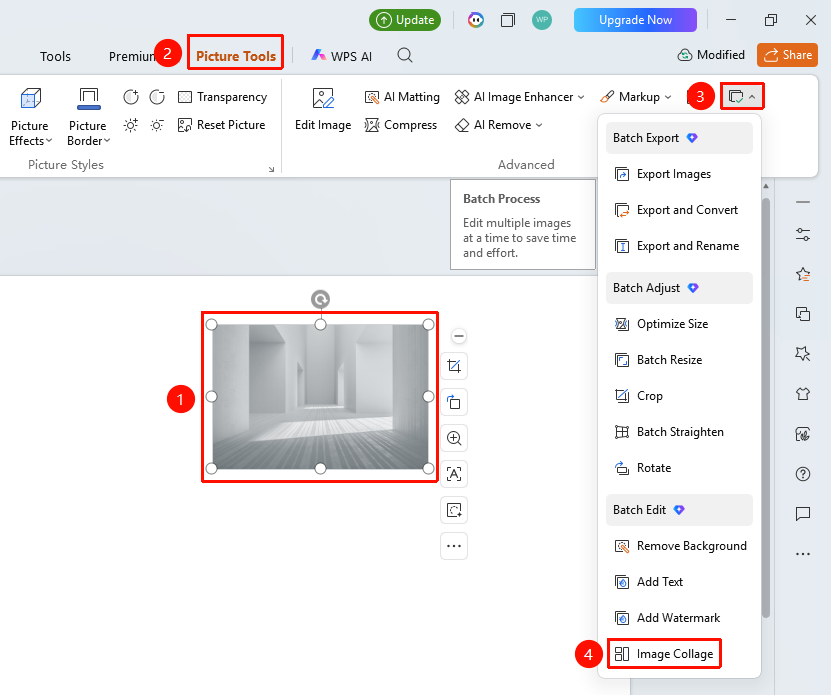Launch AI Matting from the ribbon
This screenshot has width=831, height=695.
tap(402, 97)
